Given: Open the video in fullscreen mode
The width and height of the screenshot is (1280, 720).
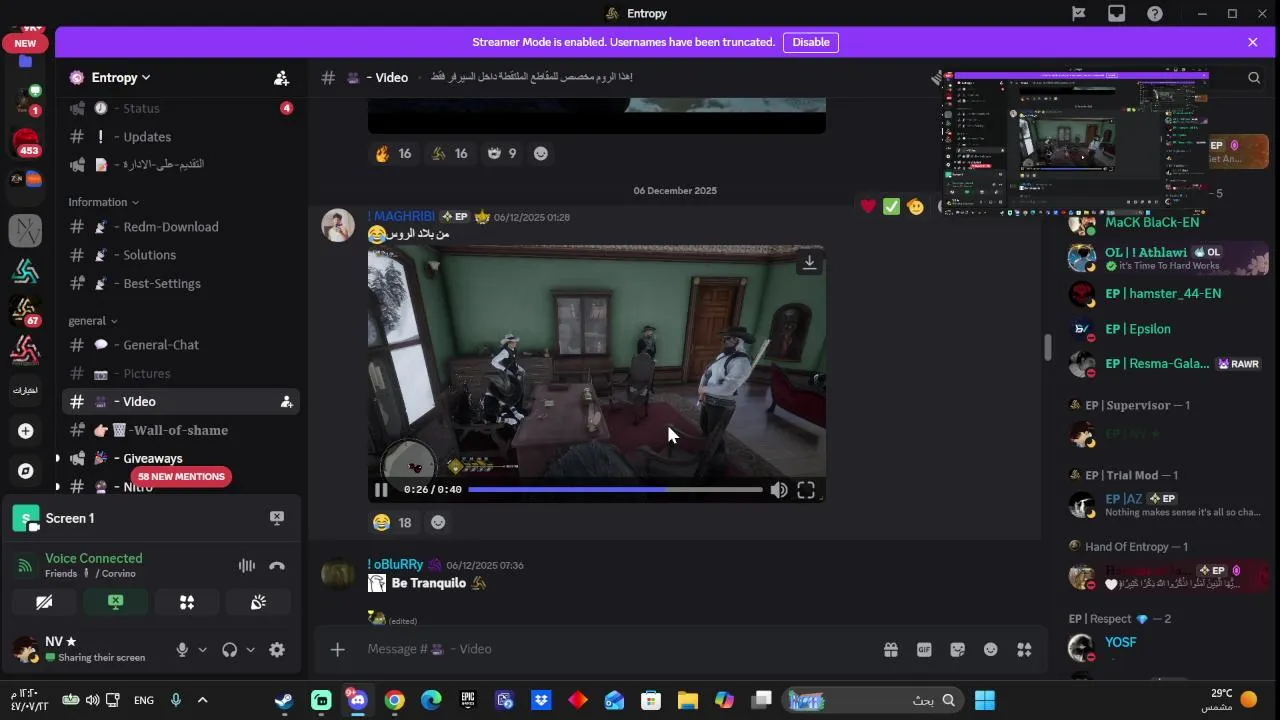Looking at the screenshot, I should (x=806, y=490).
